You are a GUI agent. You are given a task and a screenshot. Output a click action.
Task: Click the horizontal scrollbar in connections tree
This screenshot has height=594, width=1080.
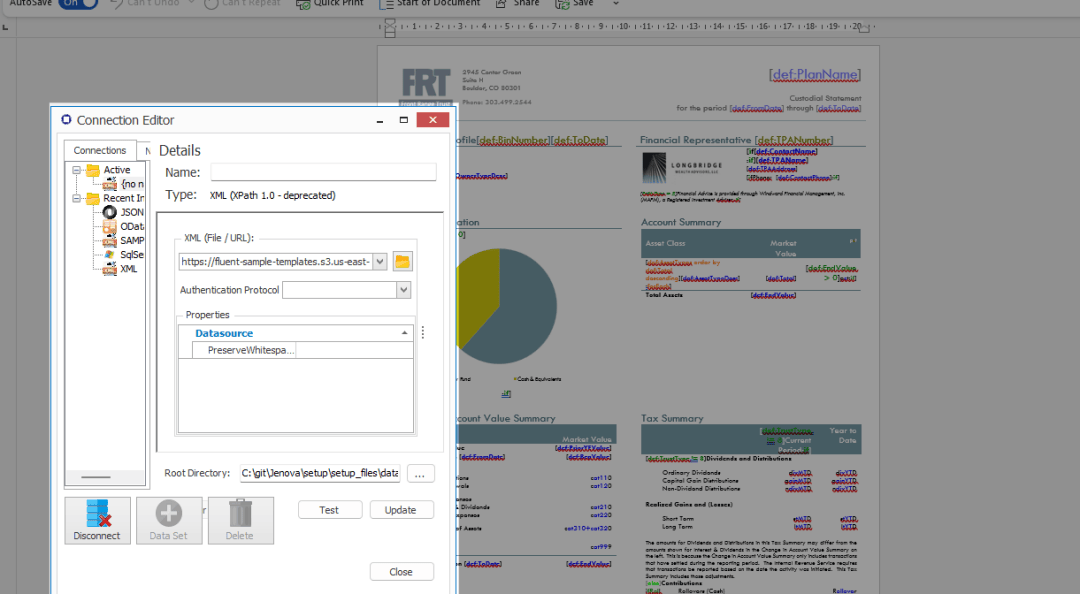(95, 477)
